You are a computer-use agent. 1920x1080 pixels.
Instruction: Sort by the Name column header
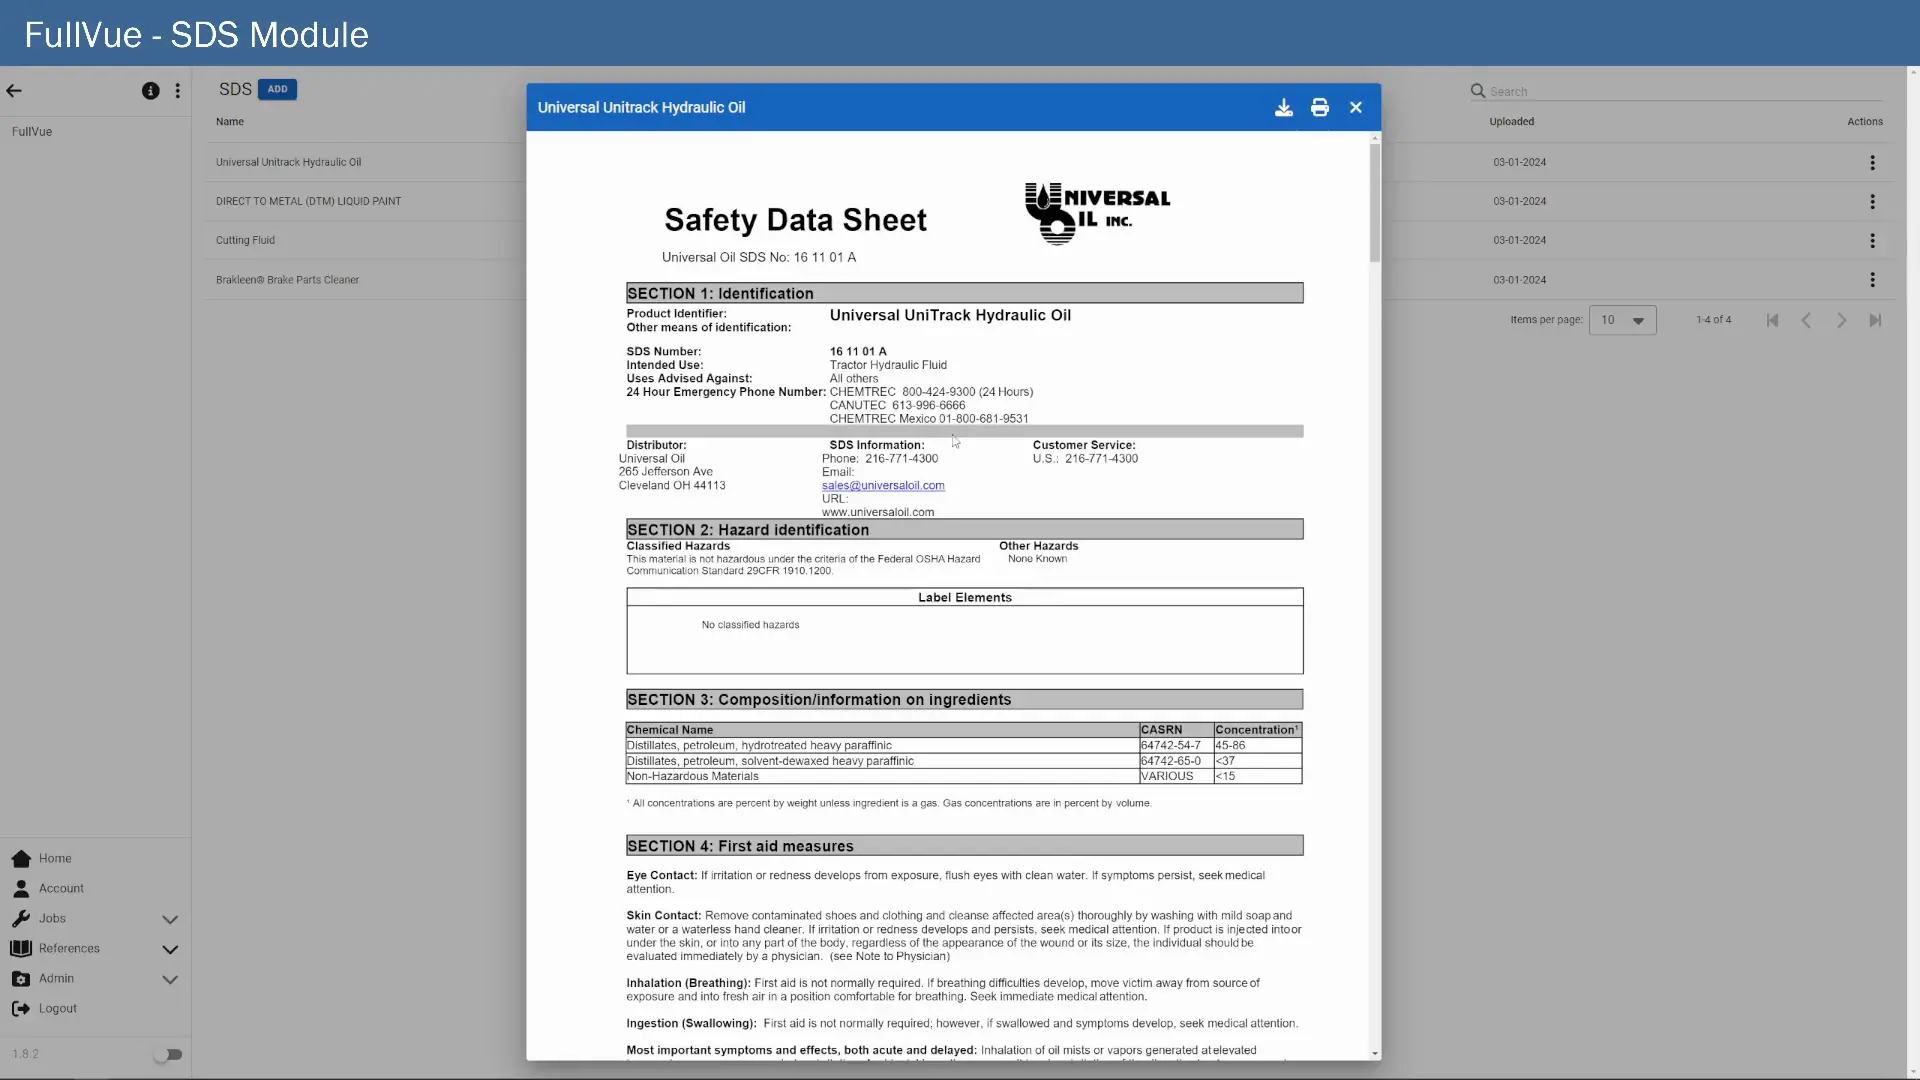(230, 122)
